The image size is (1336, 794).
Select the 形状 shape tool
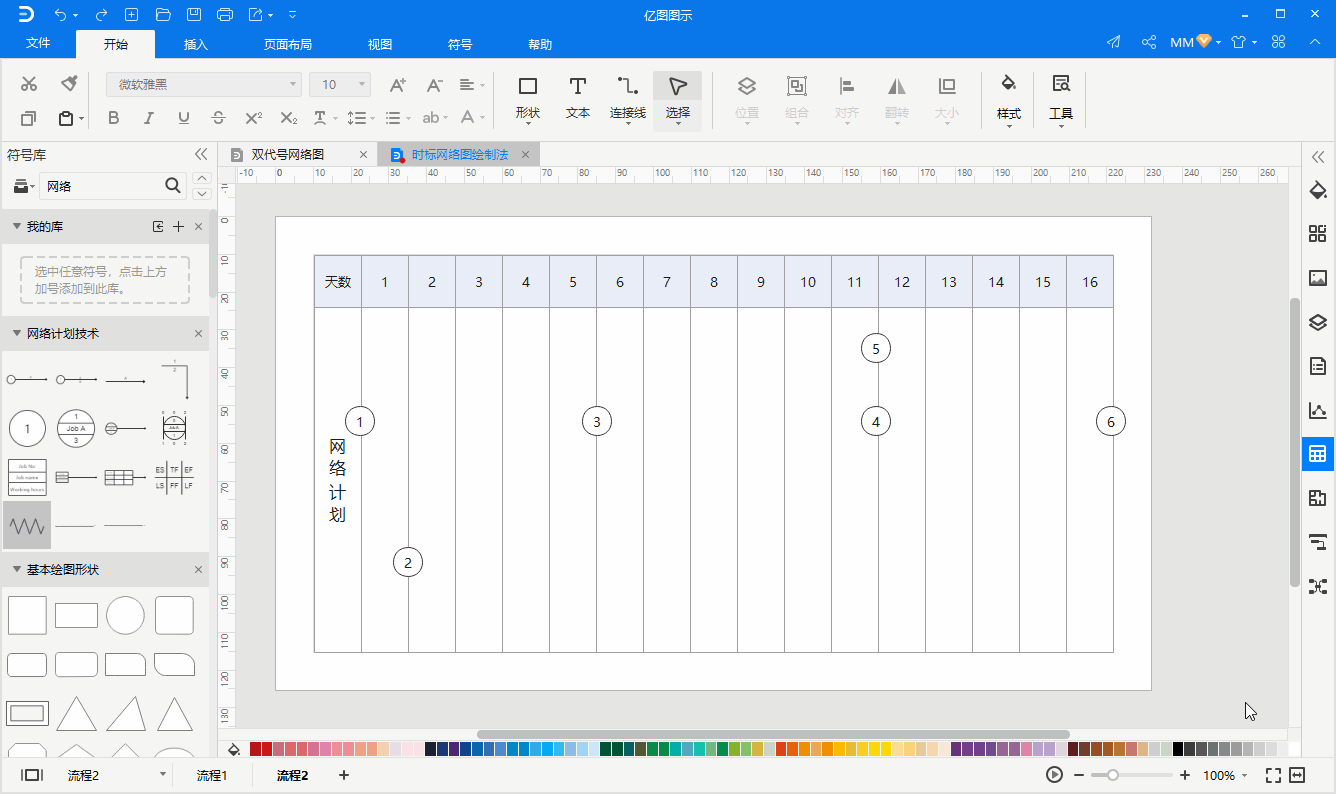pyautogui.click(x=528, y=99)
